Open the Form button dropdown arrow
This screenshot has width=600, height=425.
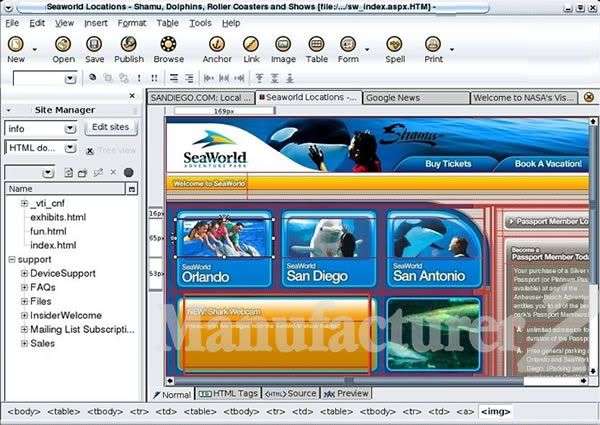(x=367, y=49)
